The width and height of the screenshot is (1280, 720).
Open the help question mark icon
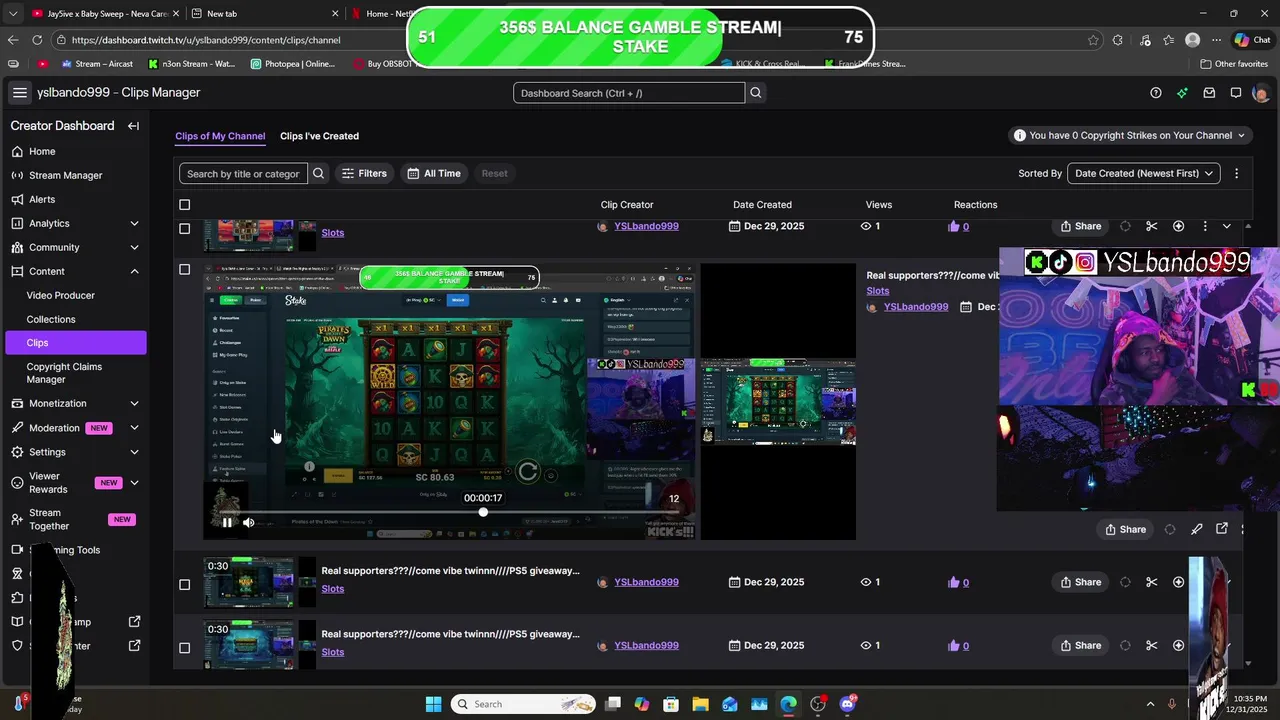(x=1156, y=93)
